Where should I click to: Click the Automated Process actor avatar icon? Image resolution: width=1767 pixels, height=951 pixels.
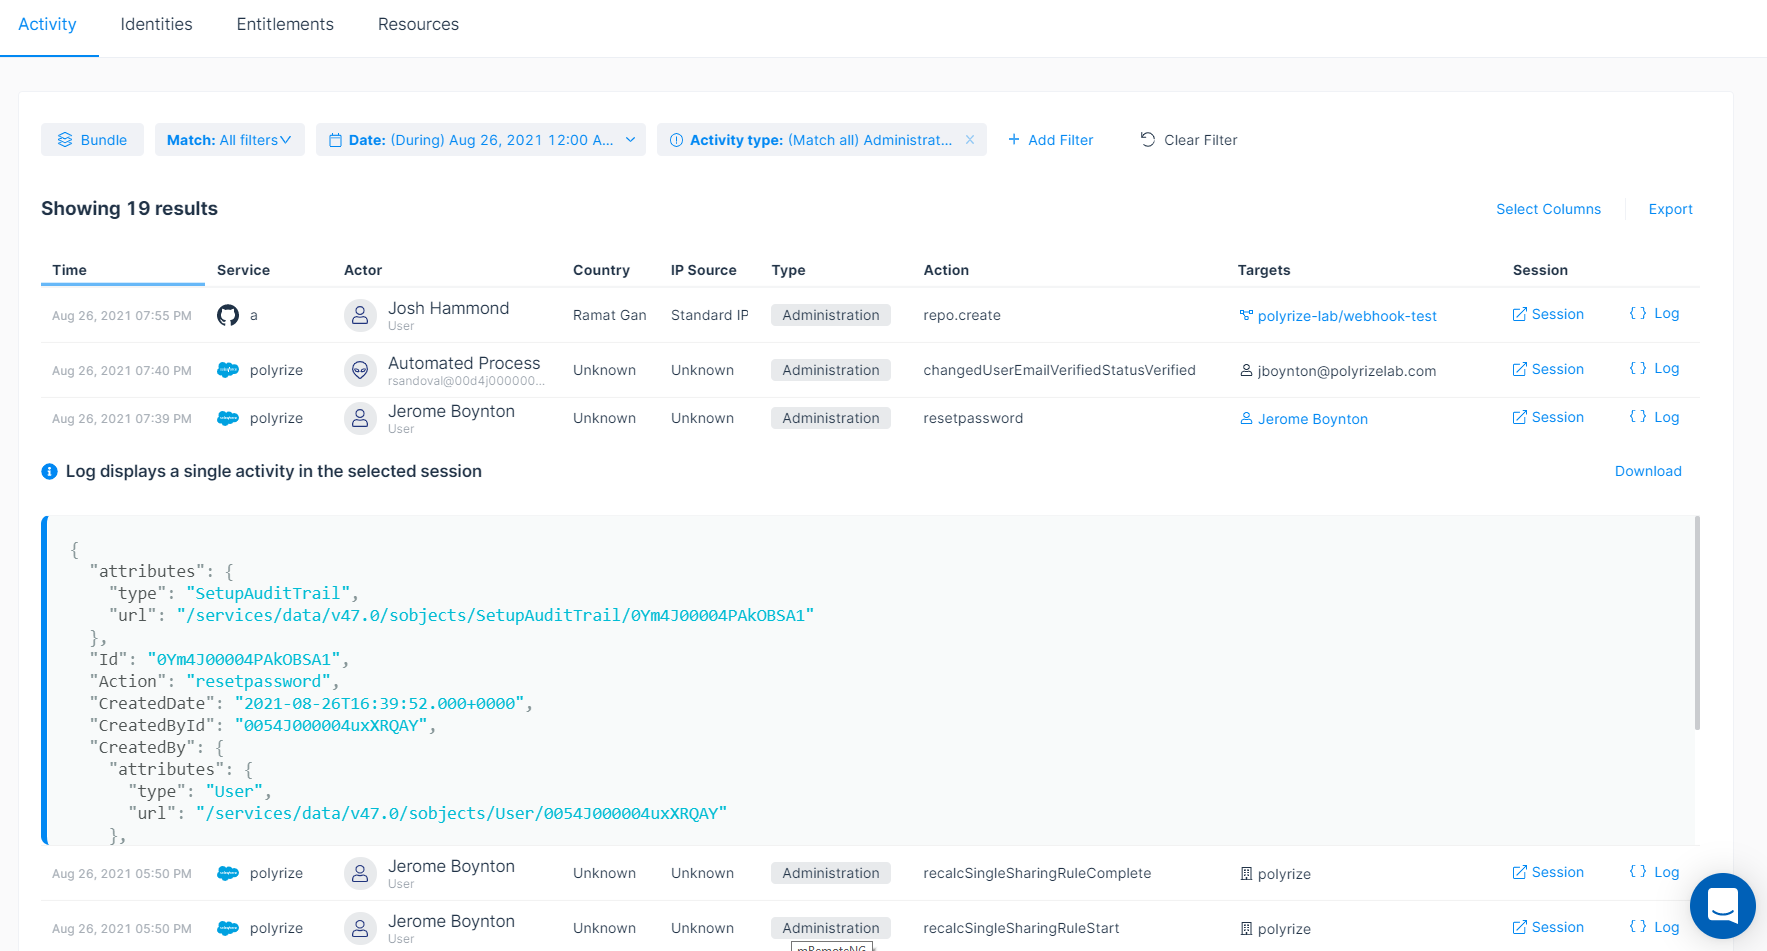tap(360, 370)
